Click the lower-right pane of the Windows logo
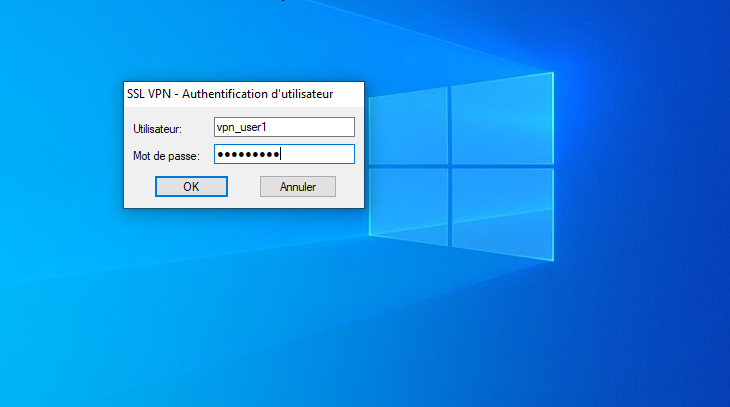This screenshot has width=730, height=407. pyautogui.click(x=500, y=212)
